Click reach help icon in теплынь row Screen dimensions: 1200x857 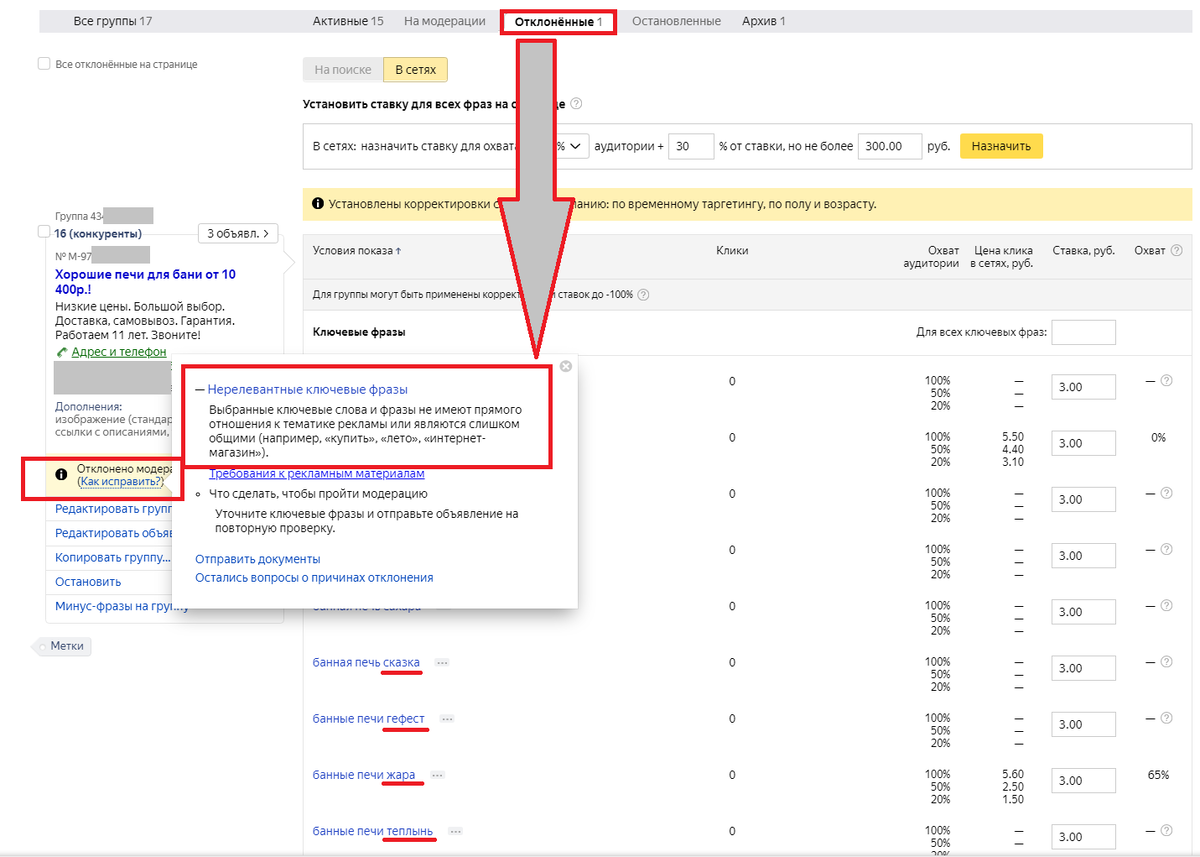[1166, 831]
